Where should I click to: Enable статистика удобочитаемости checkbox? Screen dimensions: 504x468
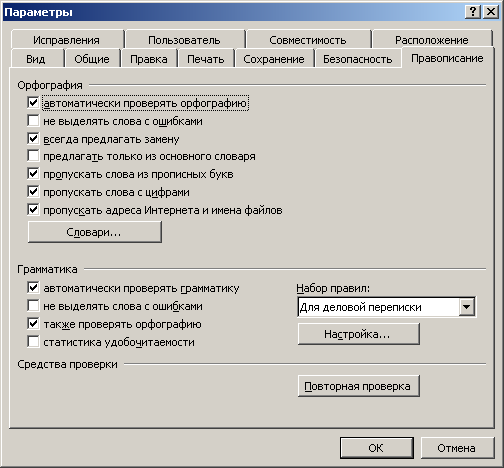click(33, 342)
